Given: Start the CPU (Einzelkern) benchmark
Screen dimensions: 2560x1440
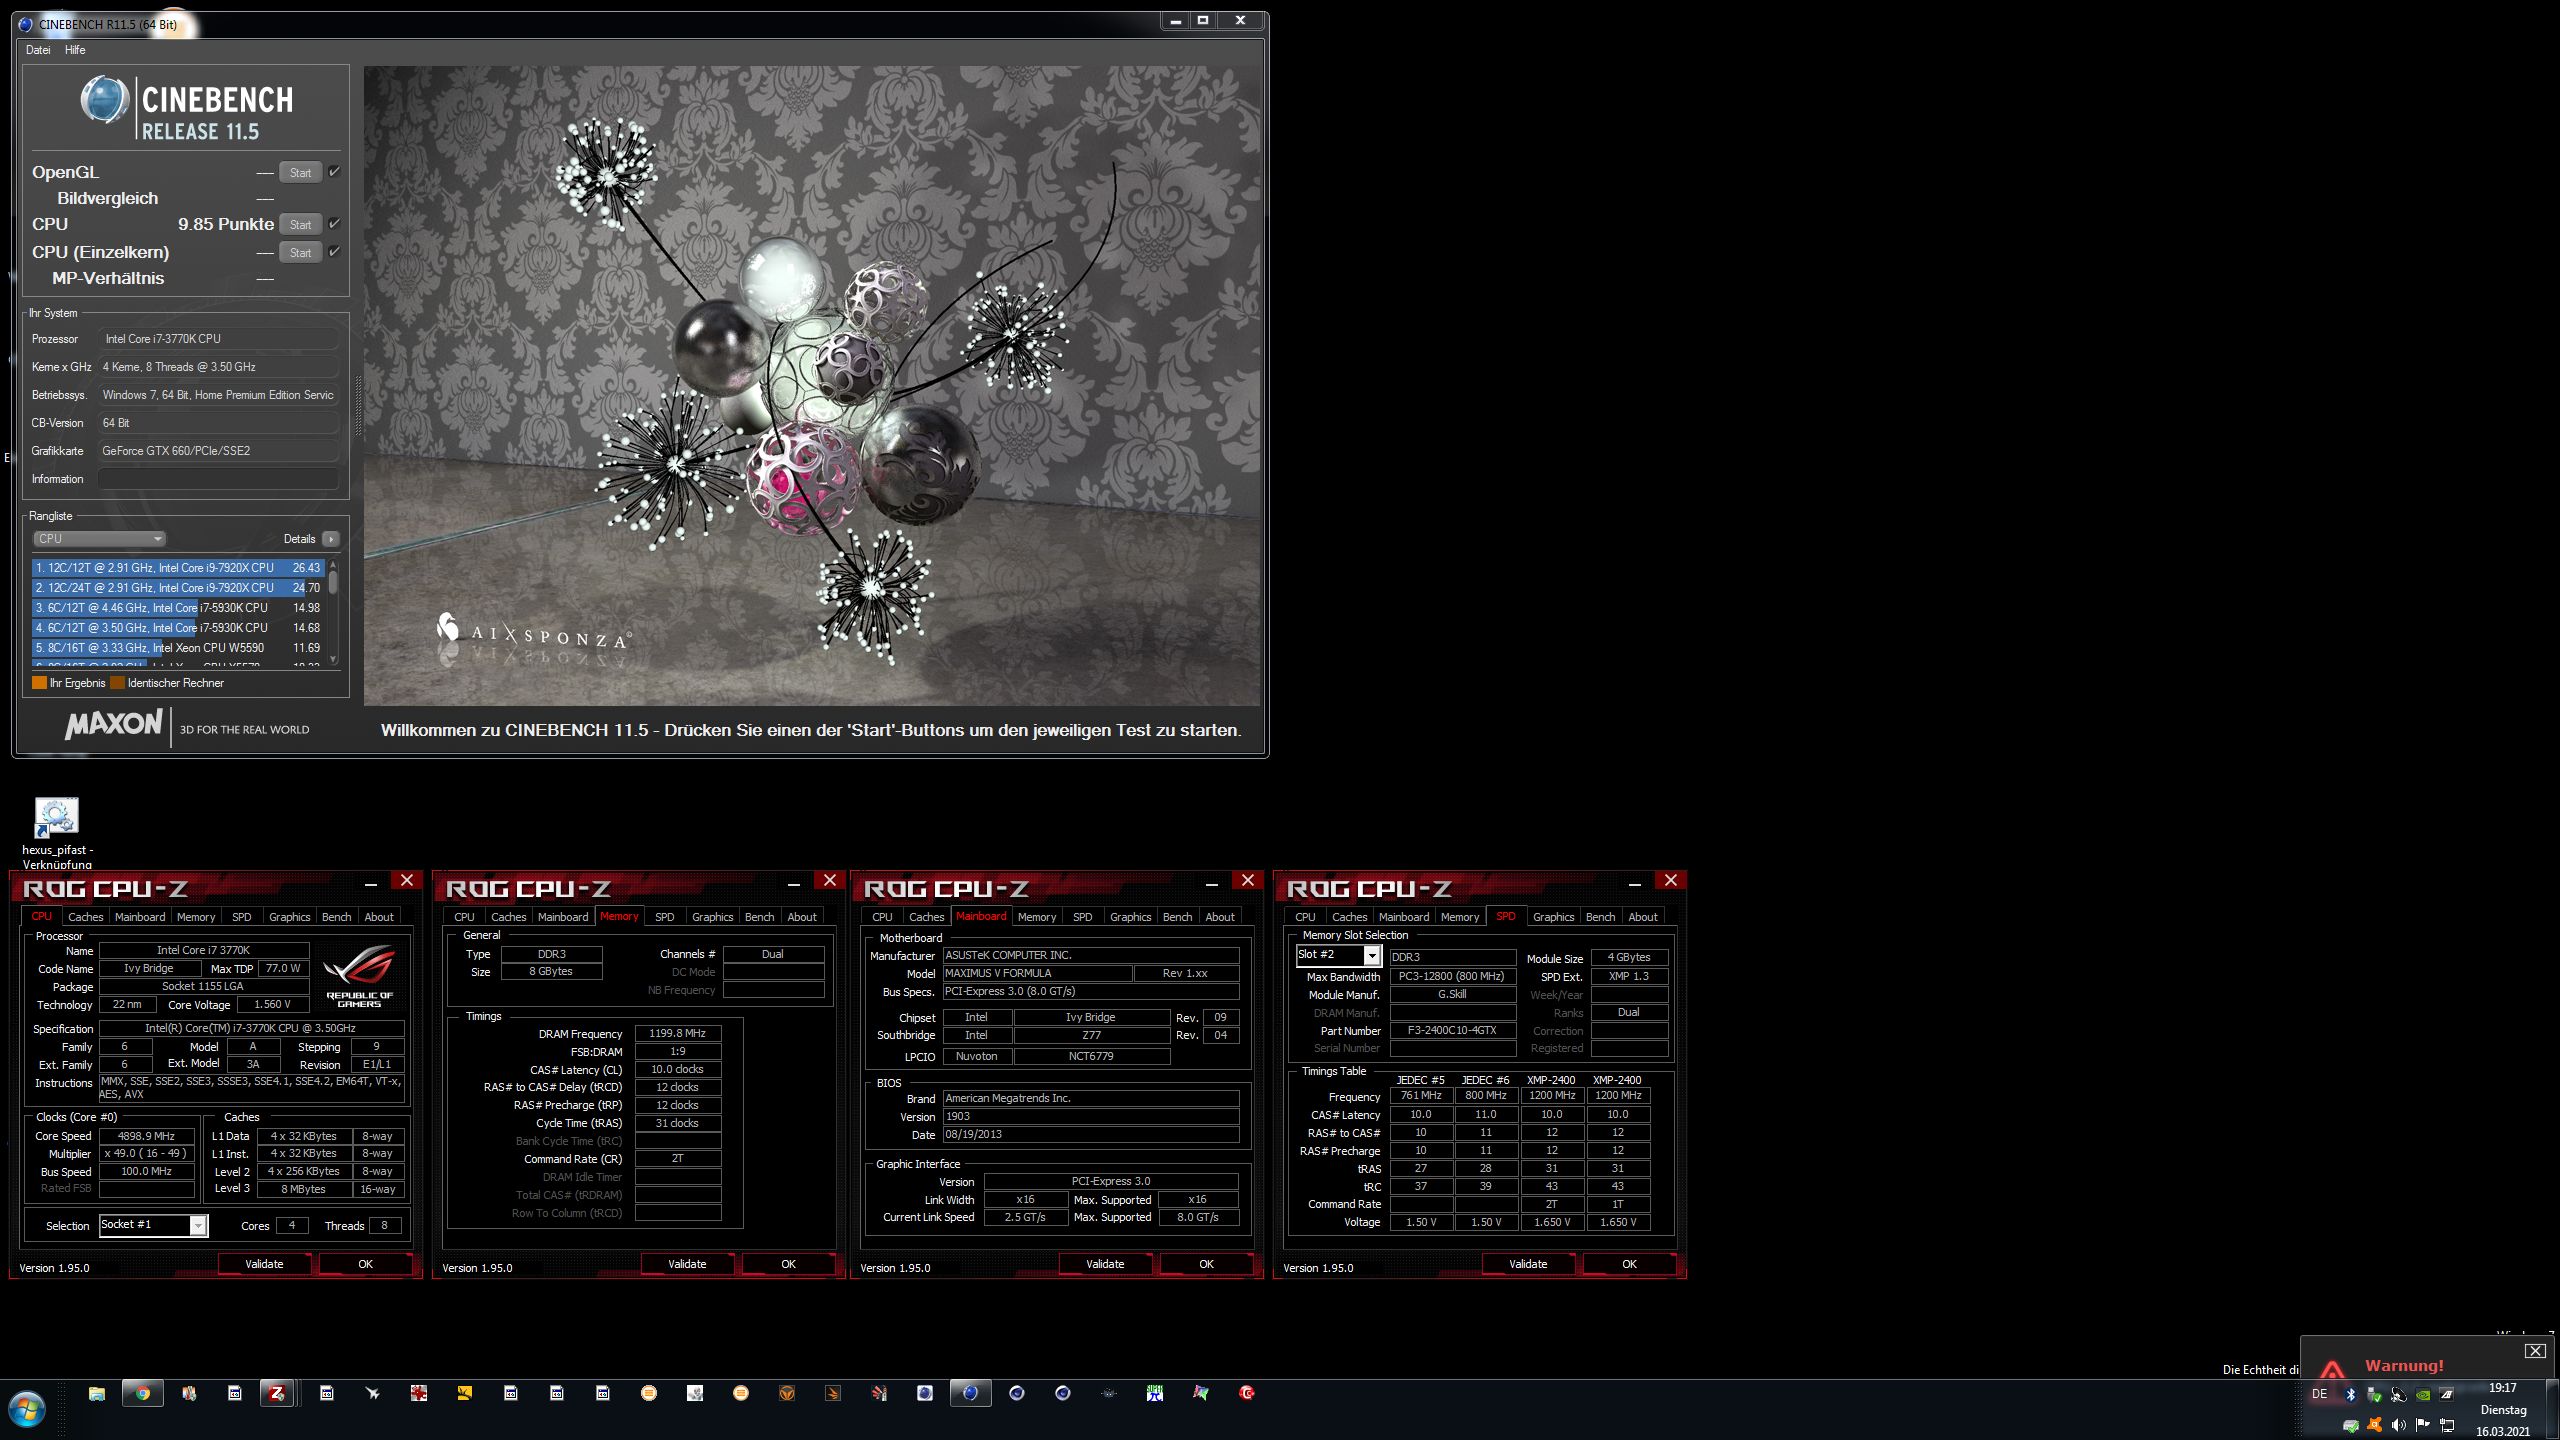Looking at the screenshot, I should pos(300,253).
